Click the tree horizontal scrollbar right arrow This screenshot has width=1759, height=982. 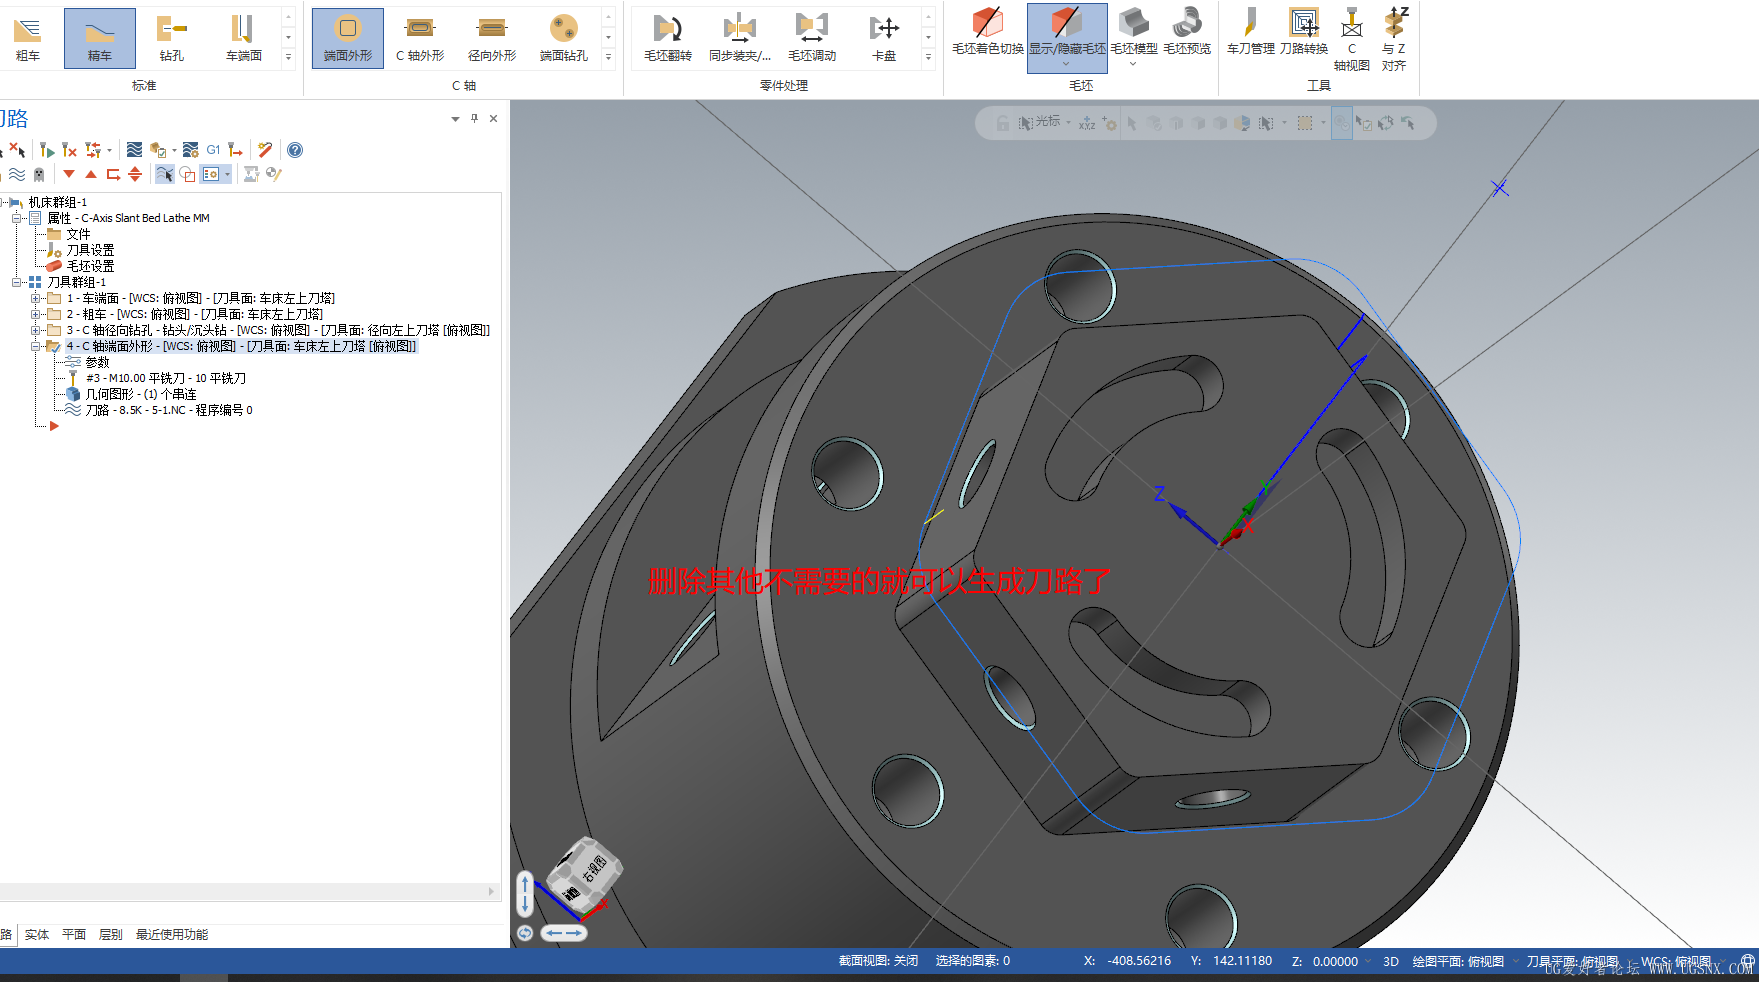click(491, 891)
